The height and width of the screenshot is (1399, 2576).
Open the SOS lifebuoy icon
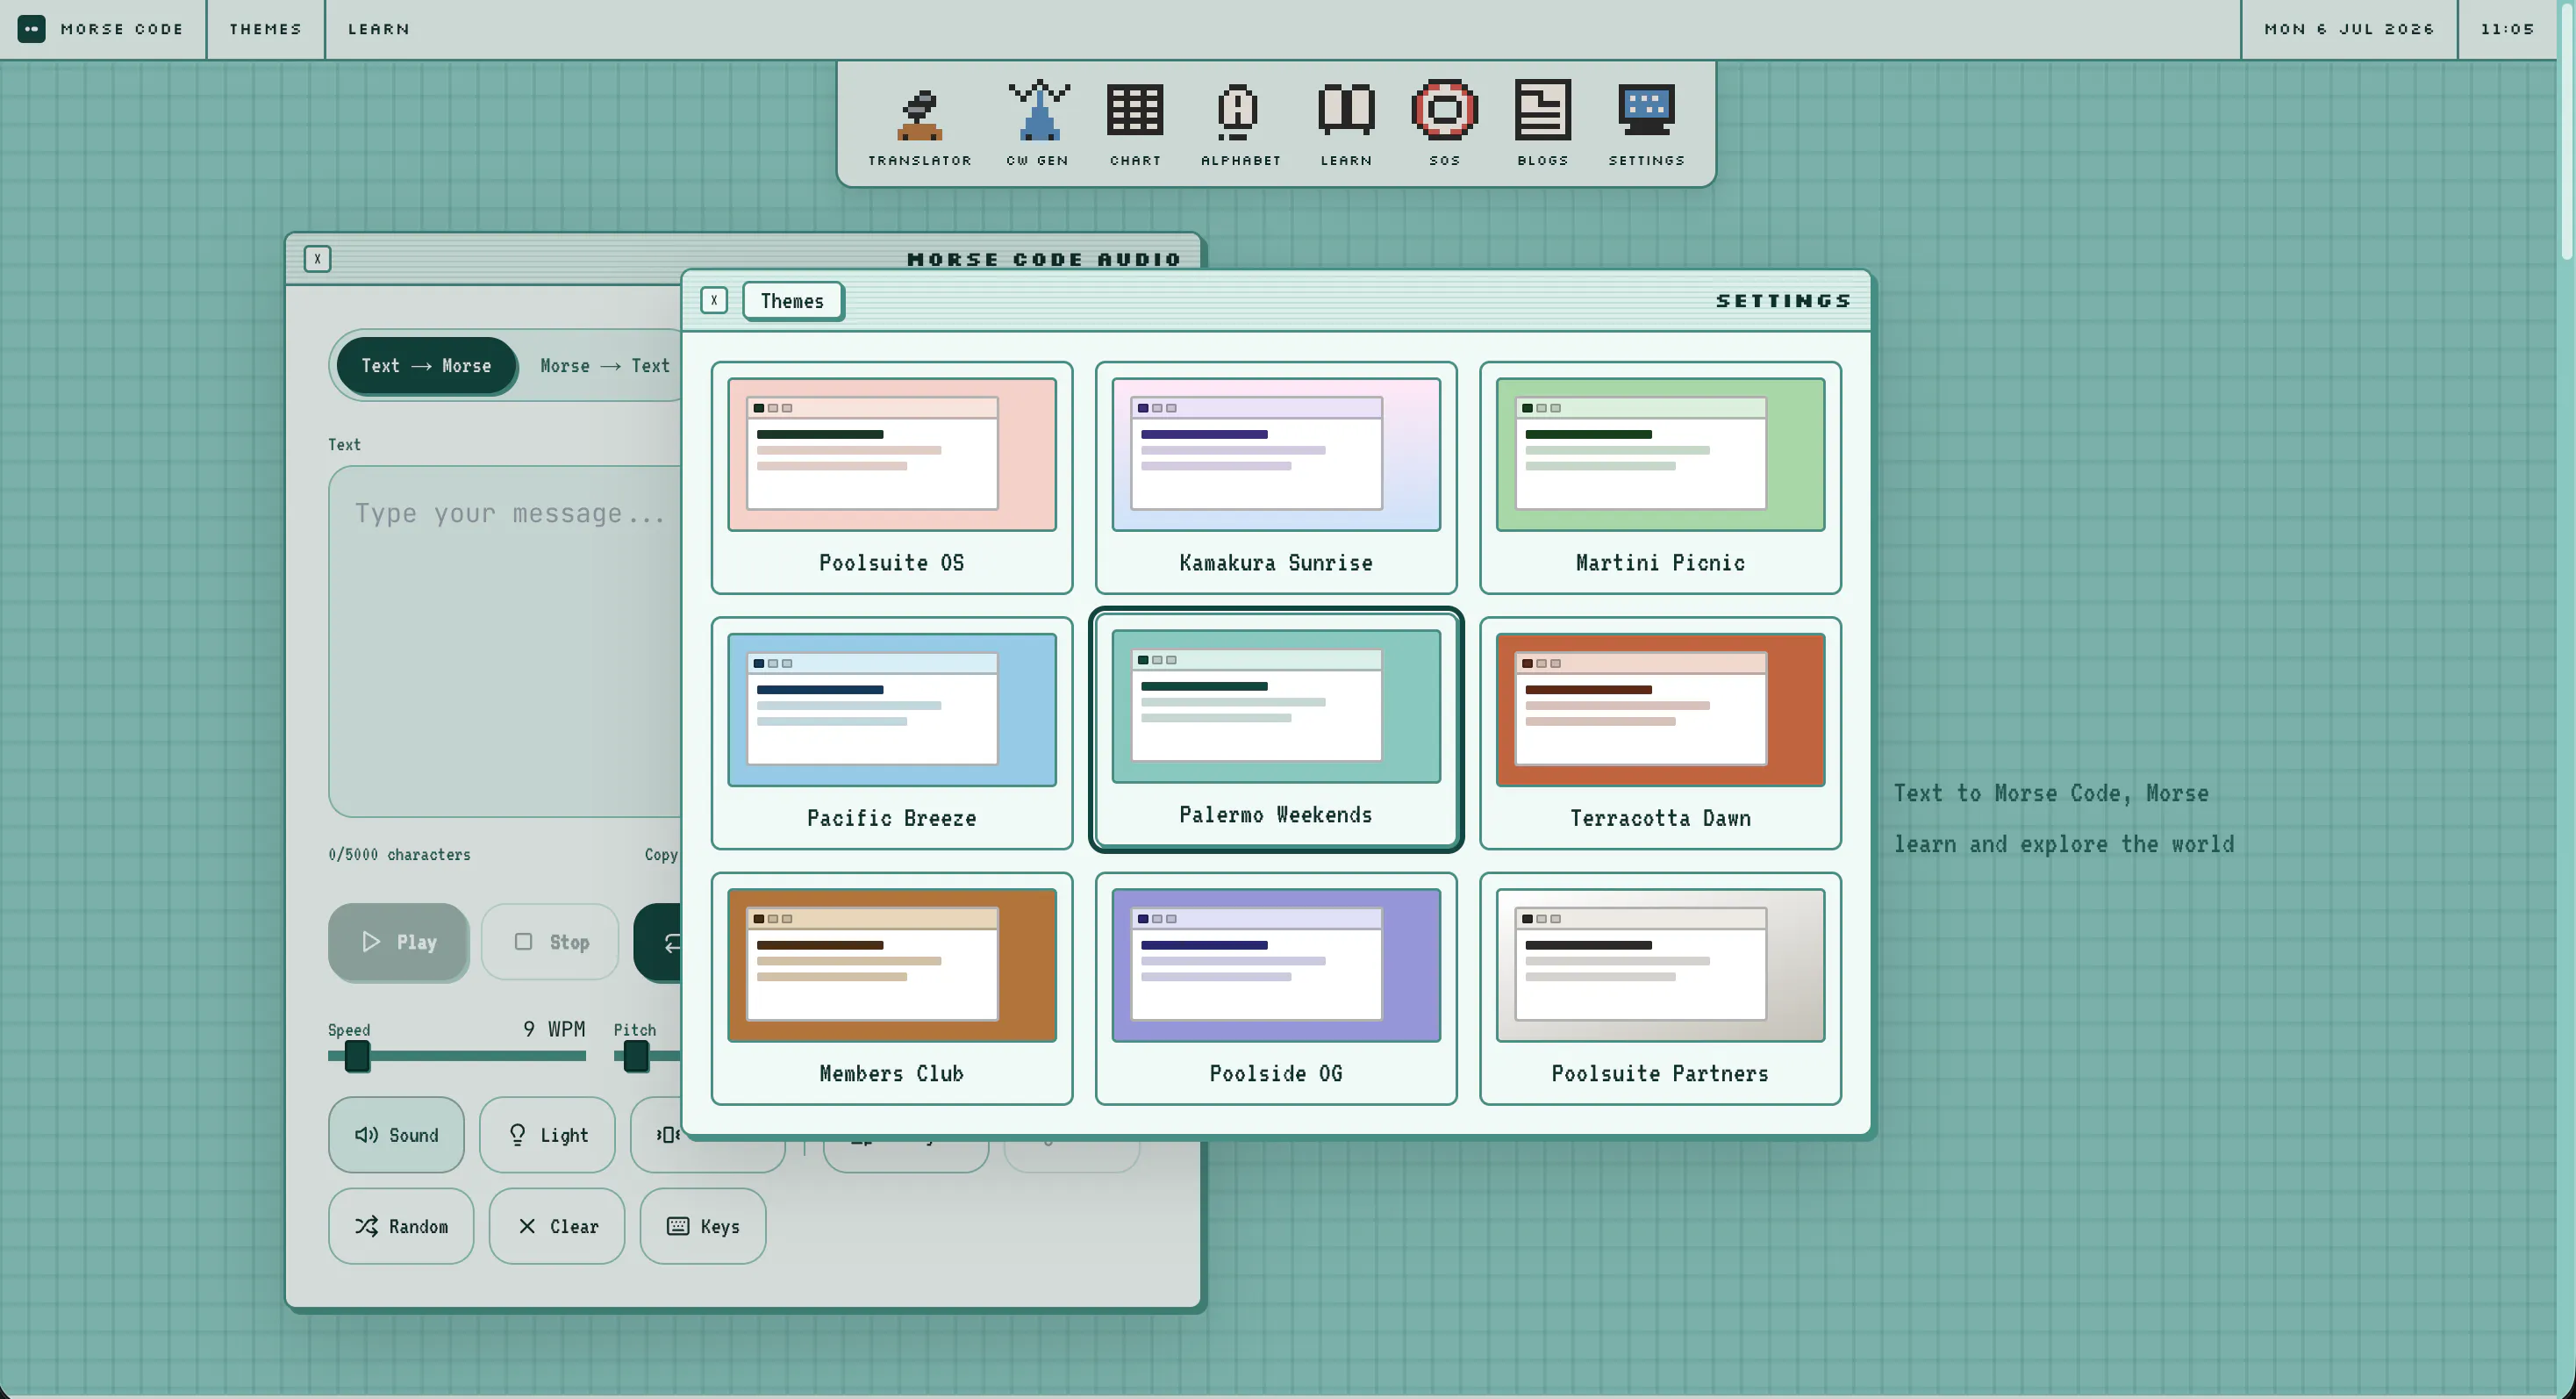(1444, 124)
